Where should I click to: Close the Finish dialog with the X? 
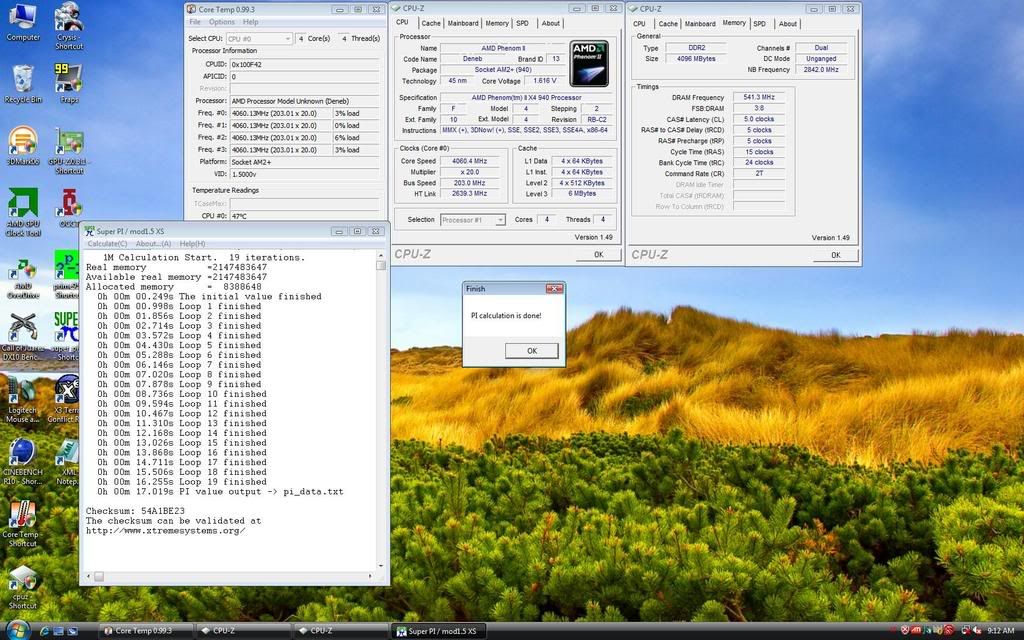554,288
